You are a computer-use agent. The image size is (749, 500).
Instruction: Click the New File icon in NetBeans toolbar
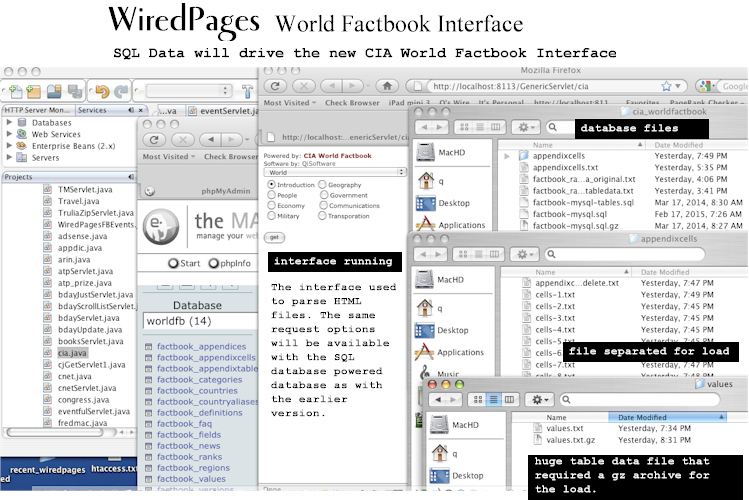coord(16,91)
